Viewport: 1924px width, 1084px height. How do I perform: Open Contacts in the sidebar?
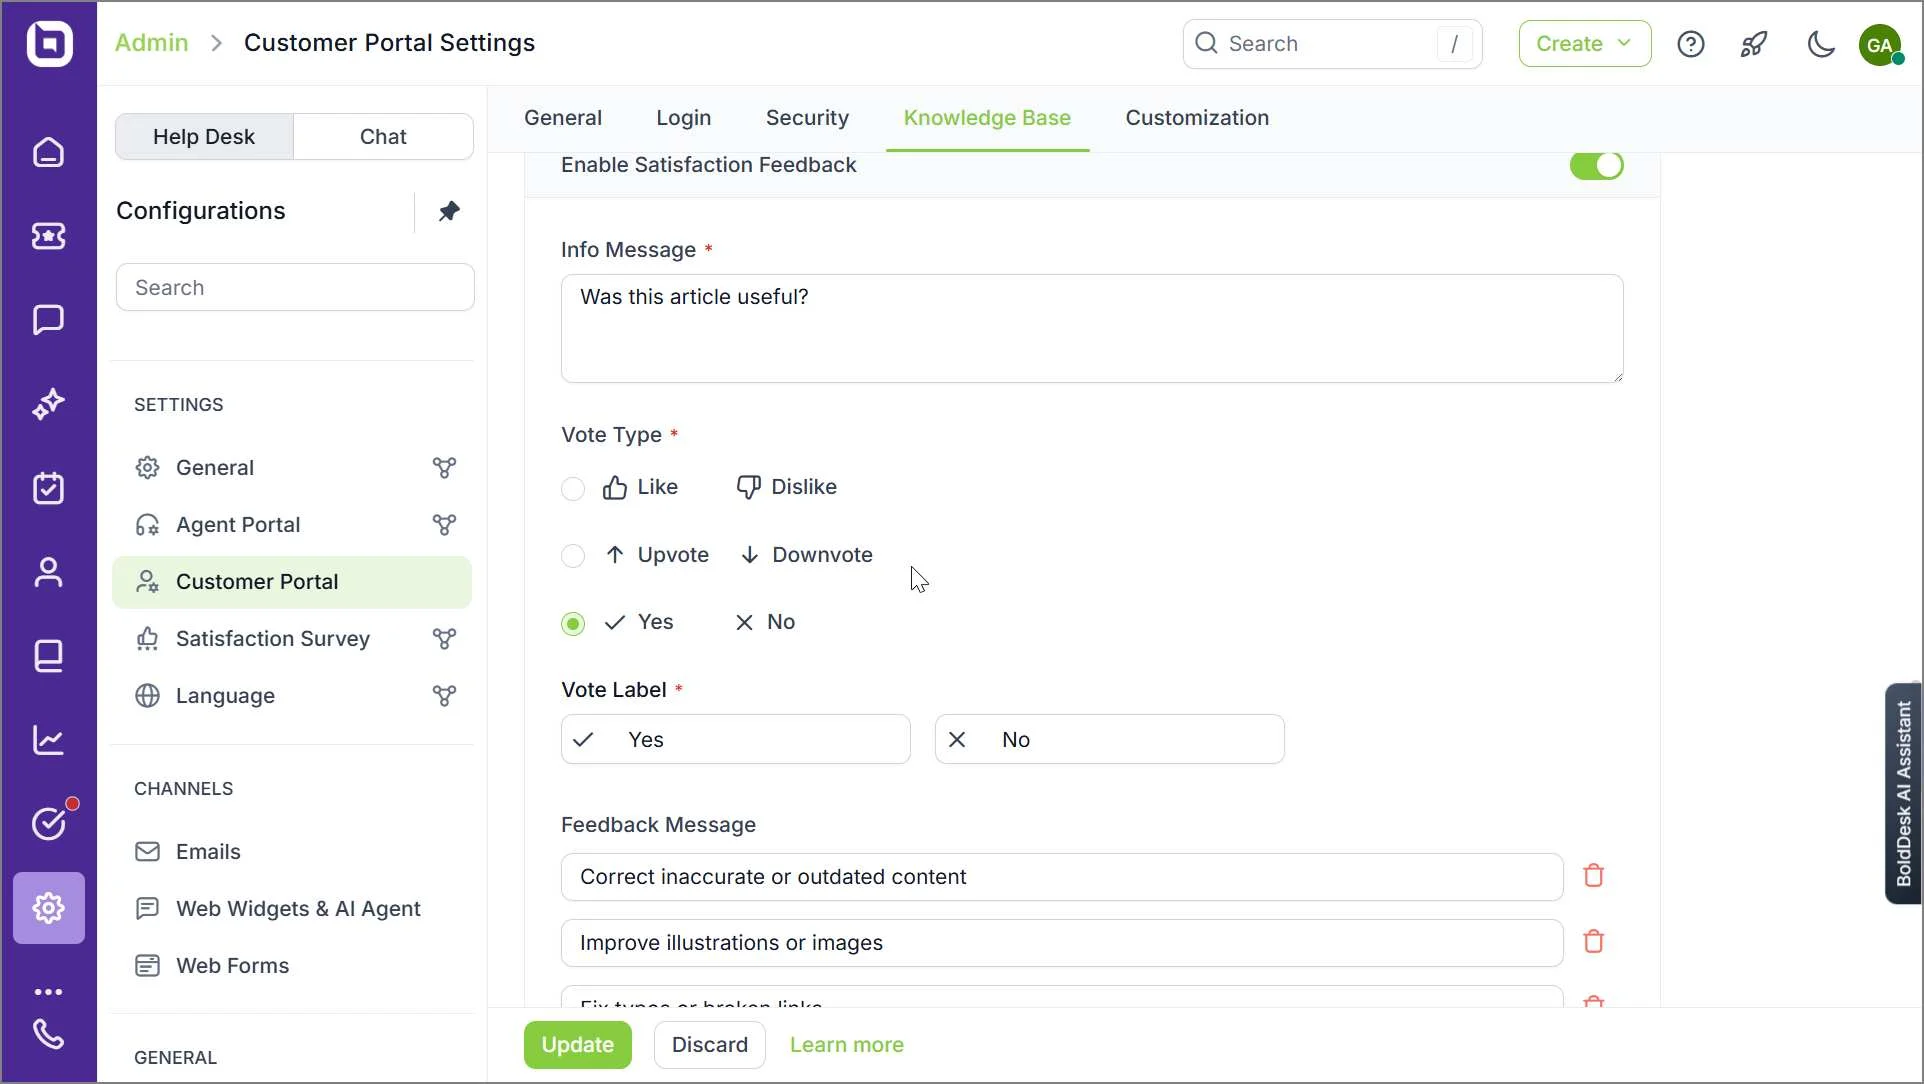point(48,572)
